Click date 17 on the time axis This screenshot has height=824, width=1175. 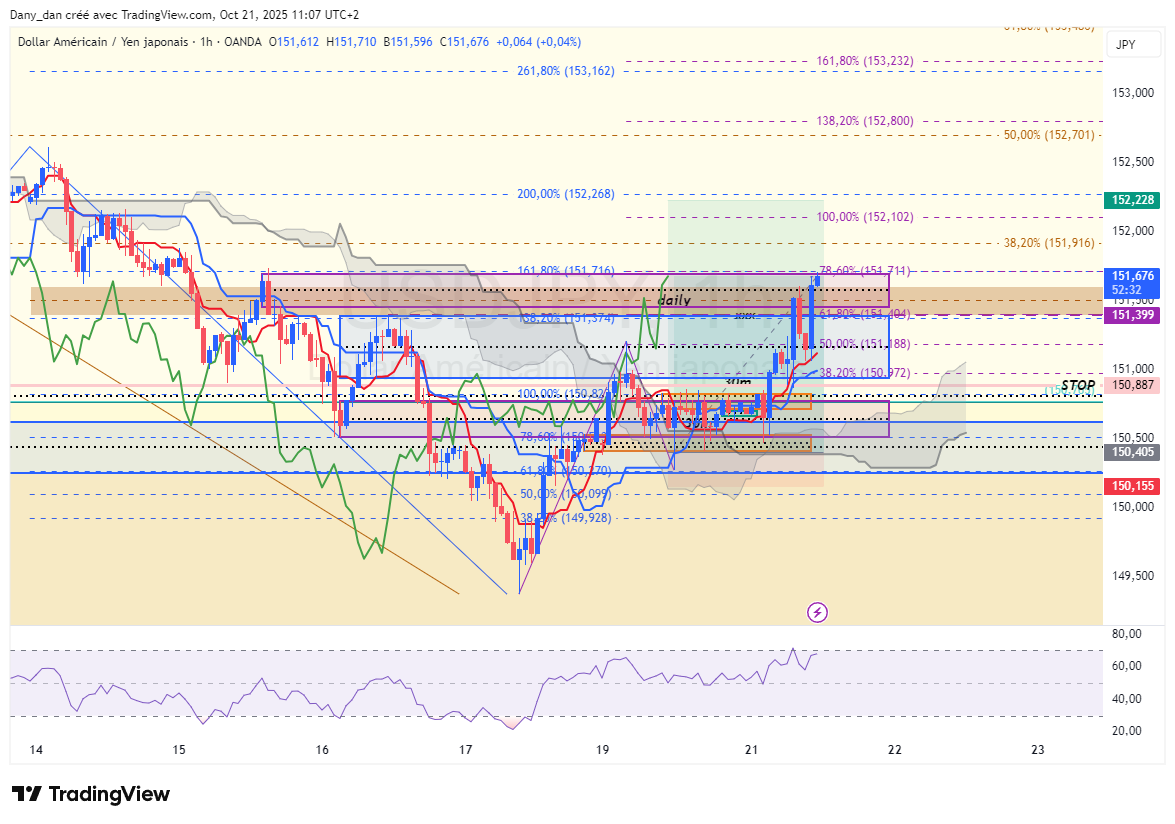click(x=465, y=750)
